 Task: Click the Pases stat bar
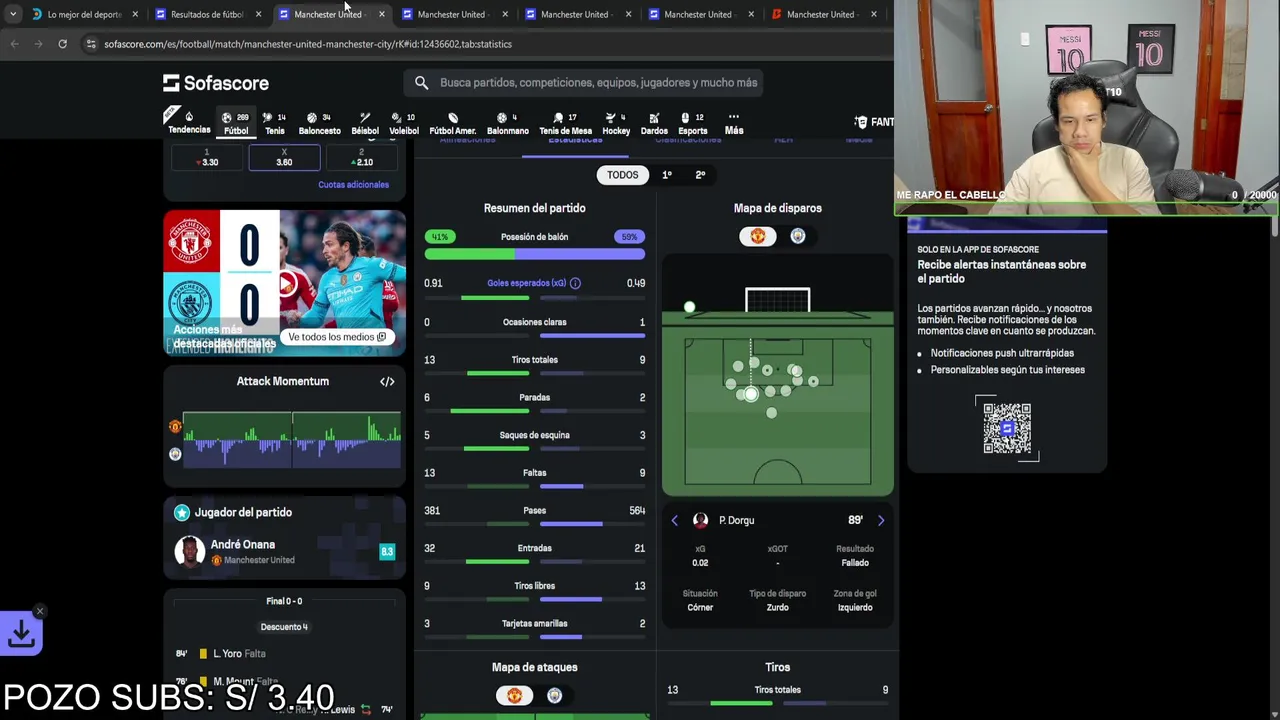(x=534, y=524)
